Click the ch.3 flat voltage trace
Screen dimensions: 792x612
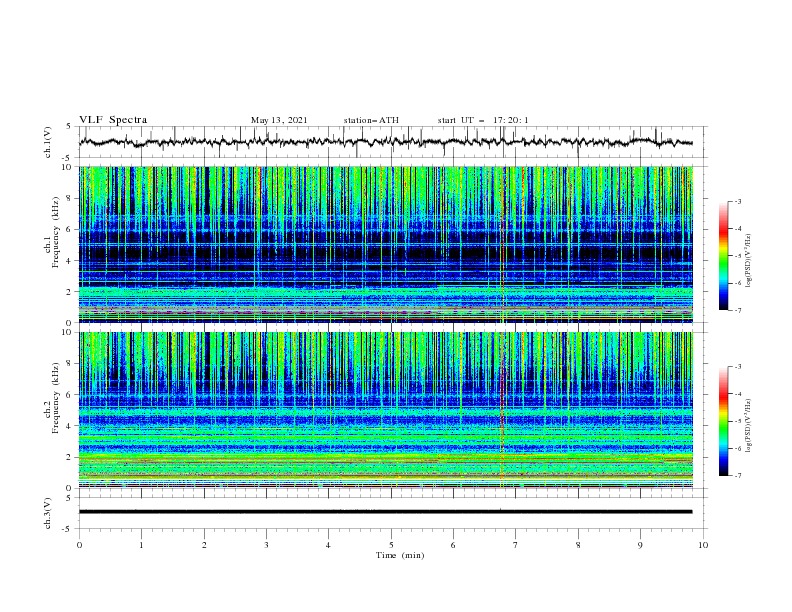pyautogui.click(x=385, y=512)
